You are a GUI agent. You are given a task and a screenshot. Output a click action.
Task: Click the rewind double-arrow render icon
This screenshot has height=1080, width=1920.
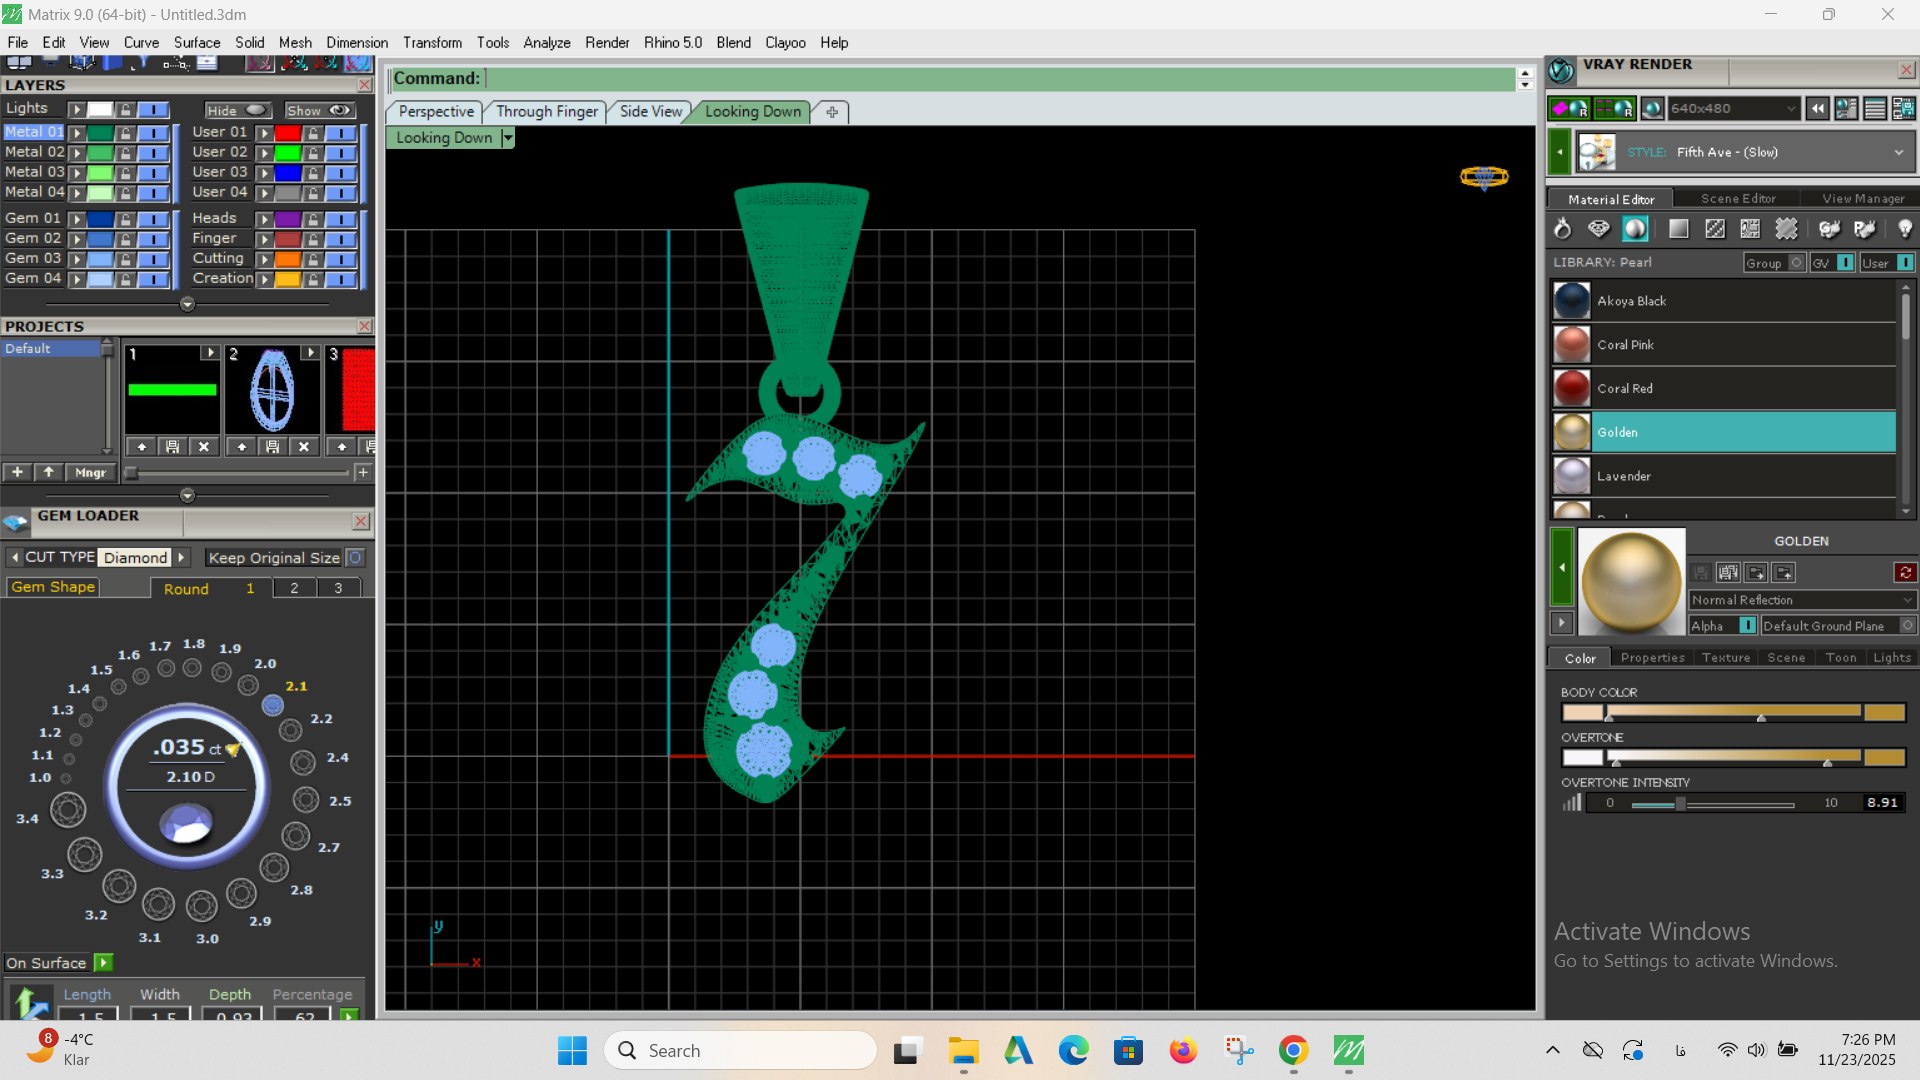point(1818,108)
